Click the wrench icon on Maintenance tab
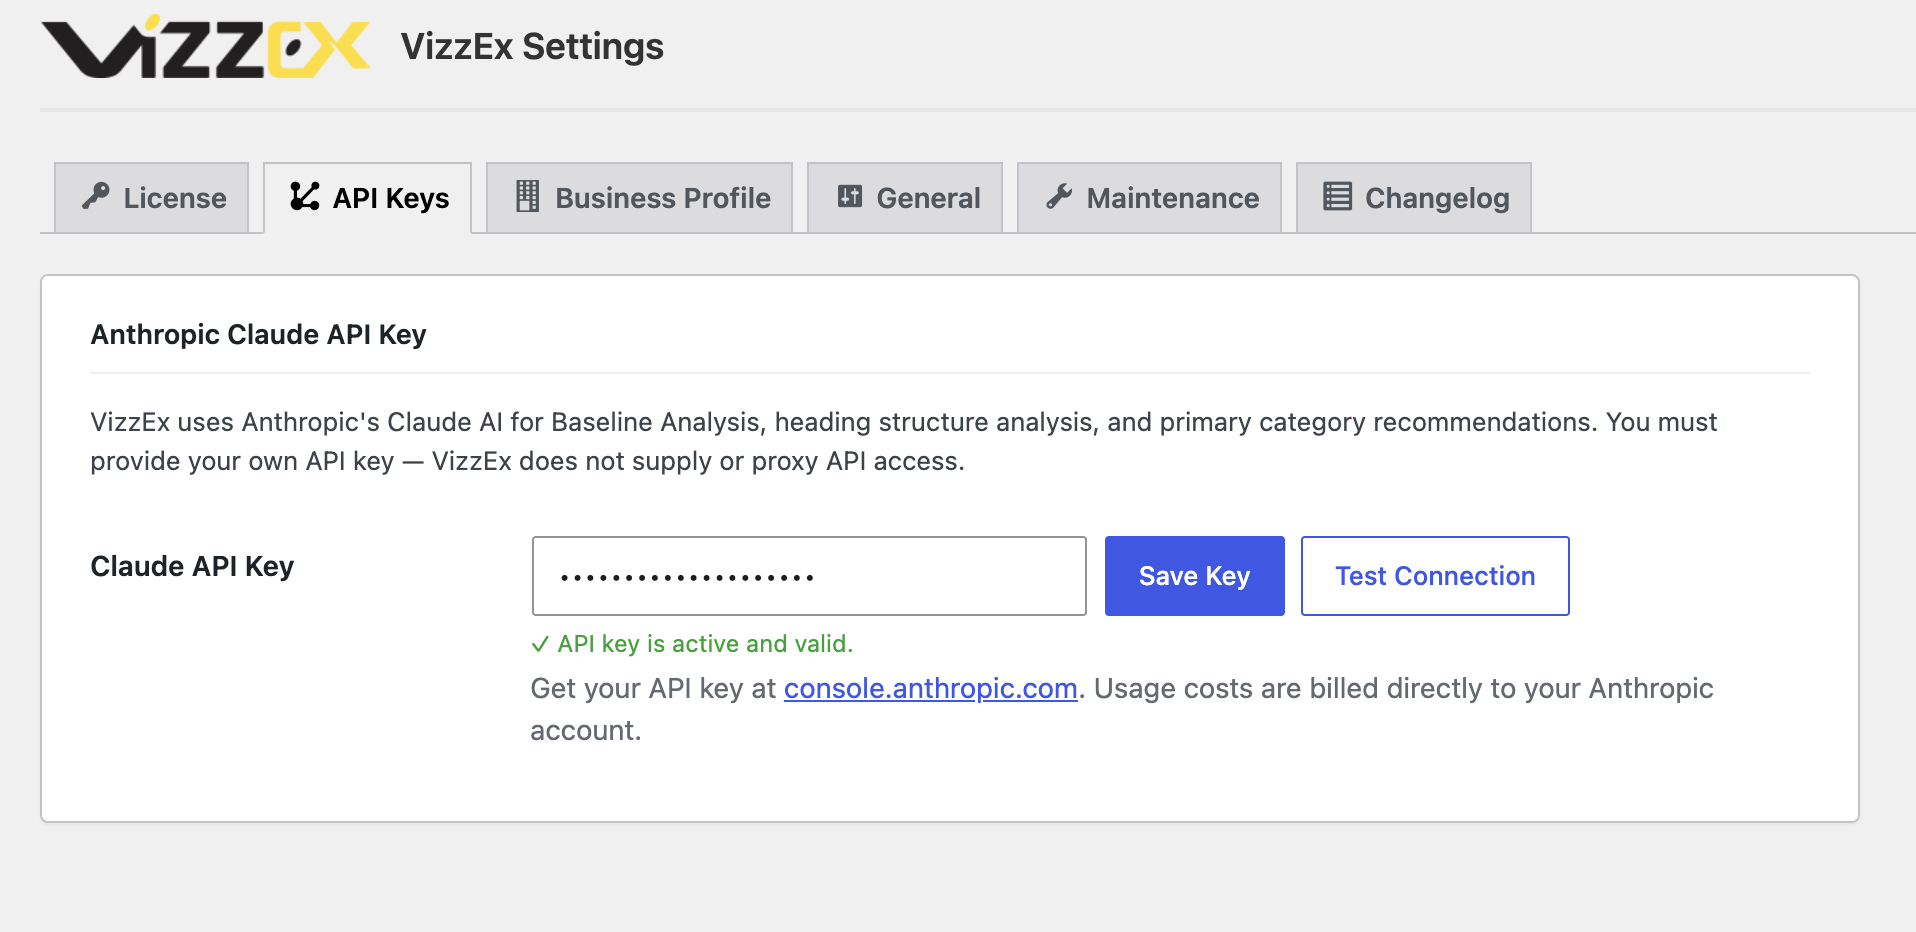This screenshot has width=1916, height=932. click(x=1059, y=196)
